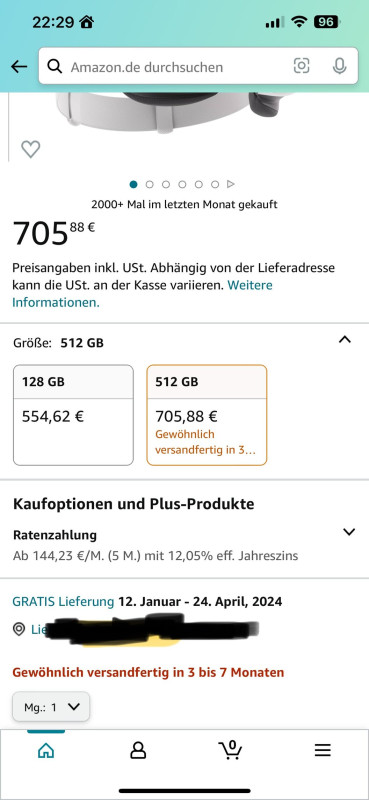This screenshot has height=800, width=369.
Task: Show the second product image dot
Action: point(150,184)
